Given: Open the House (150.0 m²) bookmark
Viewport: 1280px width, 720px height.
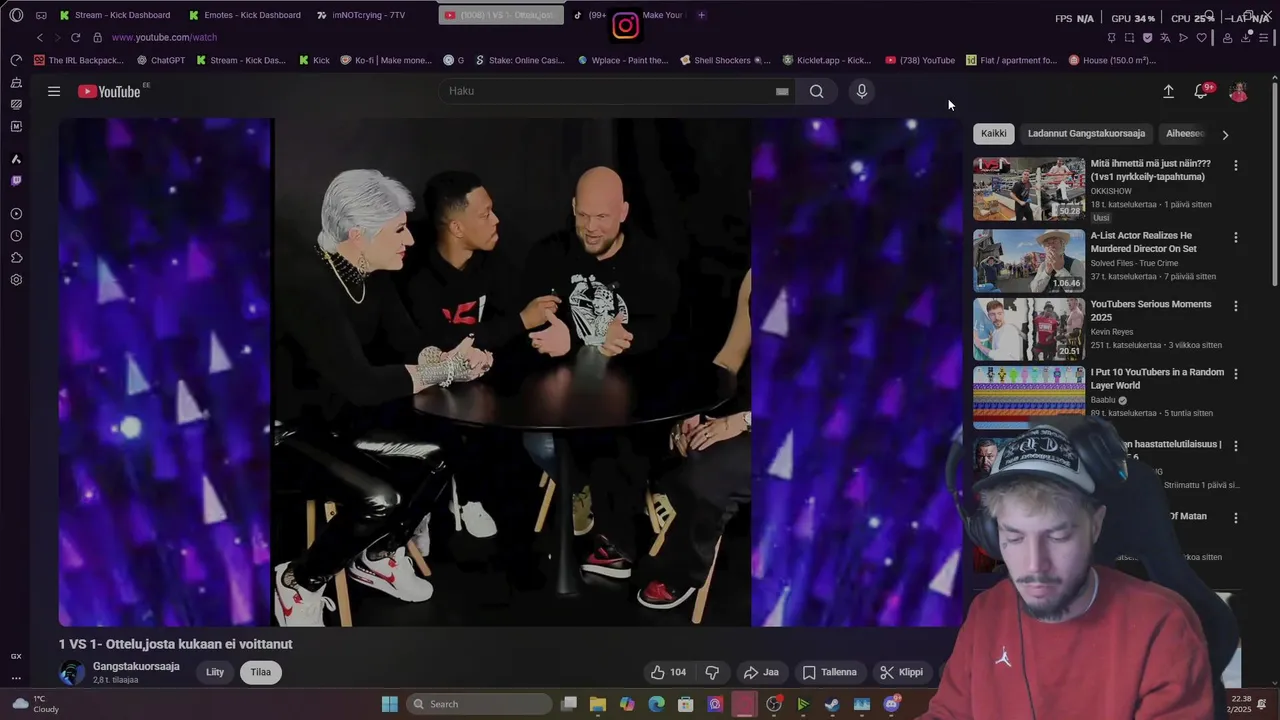Looking at the screenshot, I should pos(1112,60).
